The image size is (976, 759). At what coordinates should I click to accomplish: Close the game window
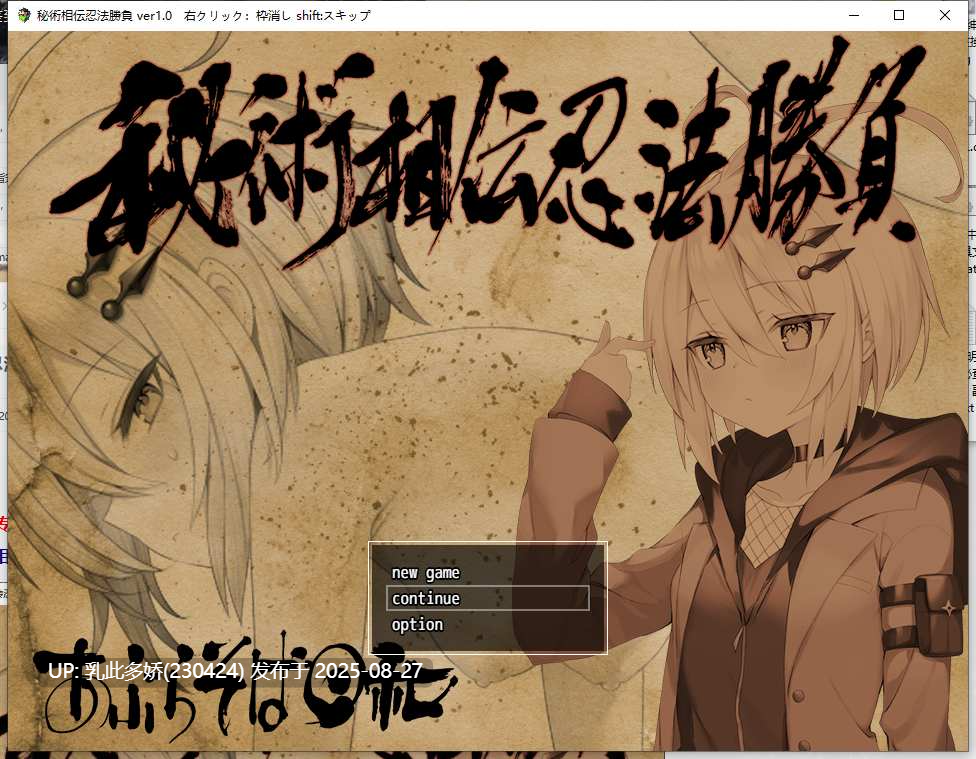(x=945, y=16)
